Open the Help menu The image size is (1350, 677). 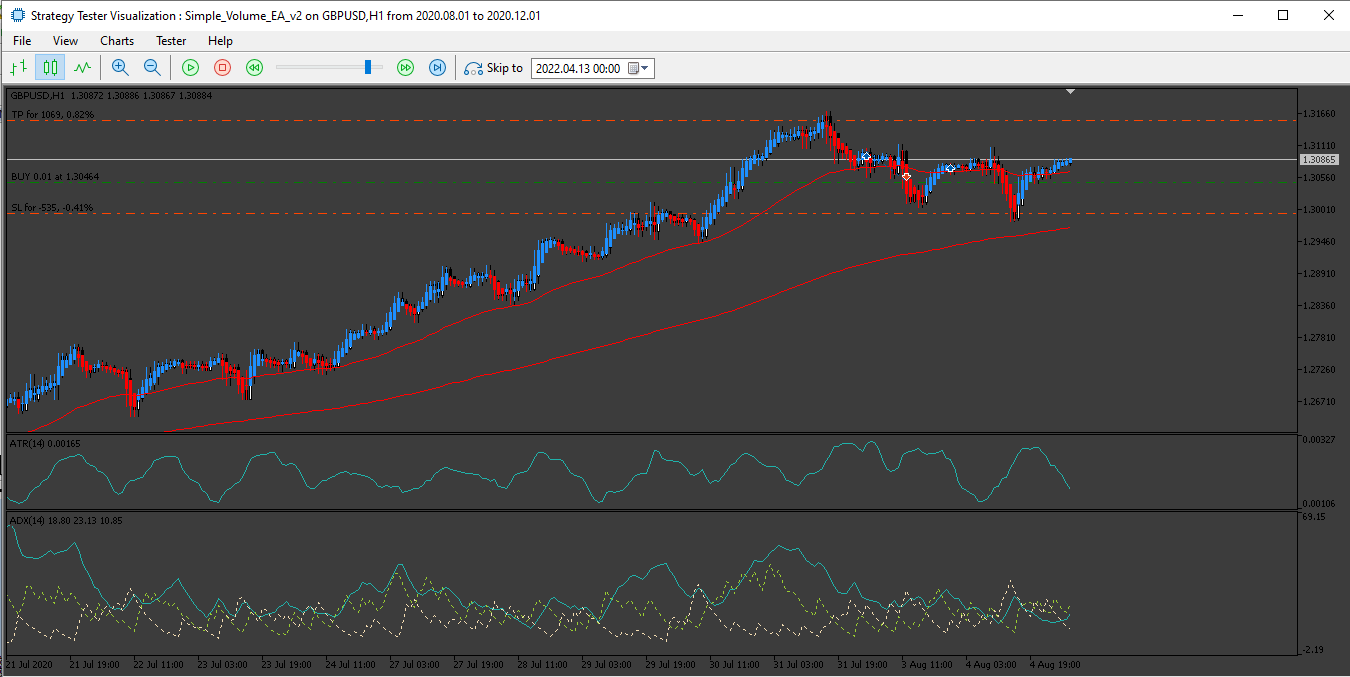coord(220,41)
